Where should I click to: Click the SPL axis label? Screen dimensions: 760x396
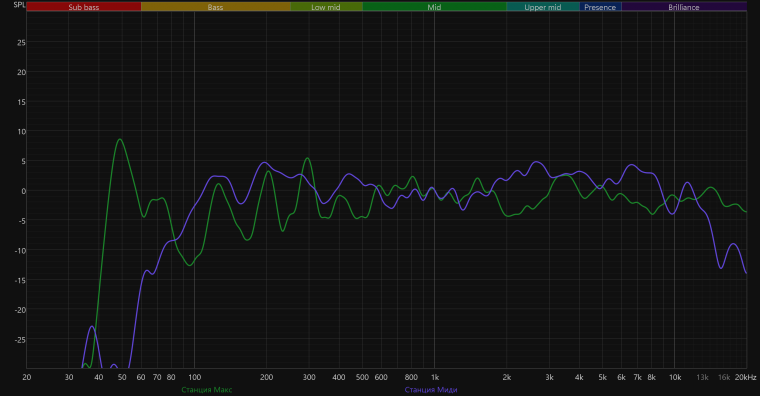coord(19,5)
